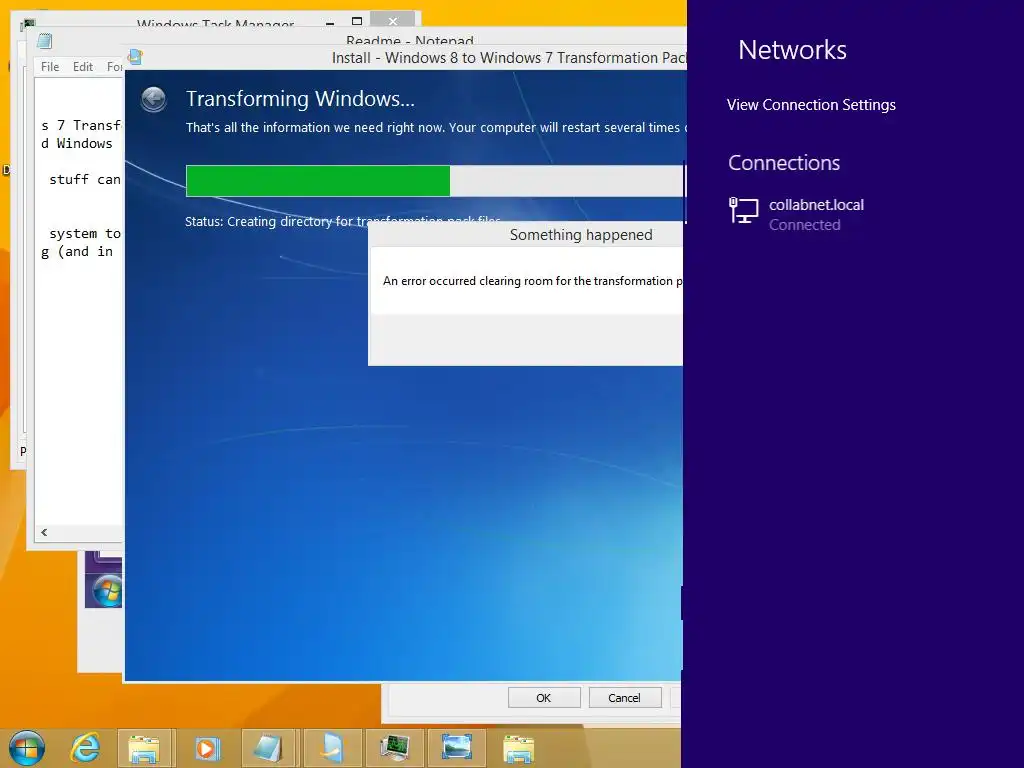Switch to the transformation pack installer taskbar button

pyautogui.click(x=332, y=748)
